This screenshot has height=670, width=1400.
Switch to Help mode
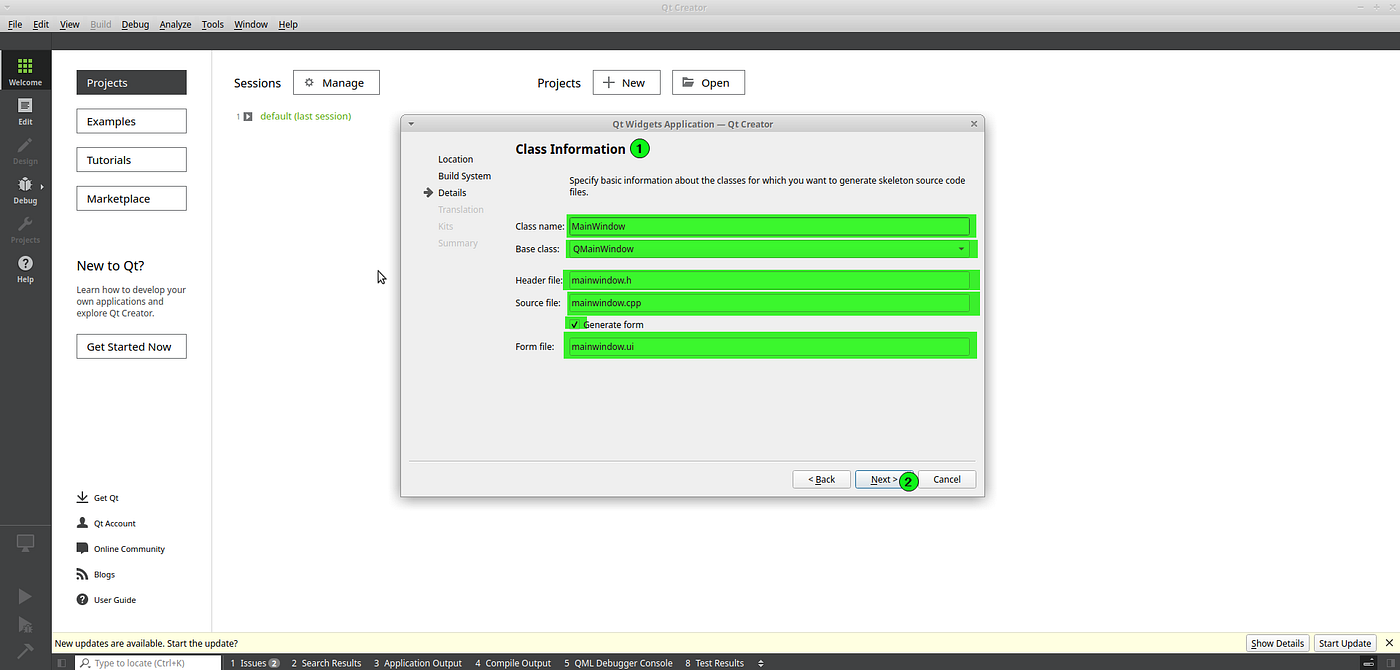pyautogui.click(x=25, y=270)
